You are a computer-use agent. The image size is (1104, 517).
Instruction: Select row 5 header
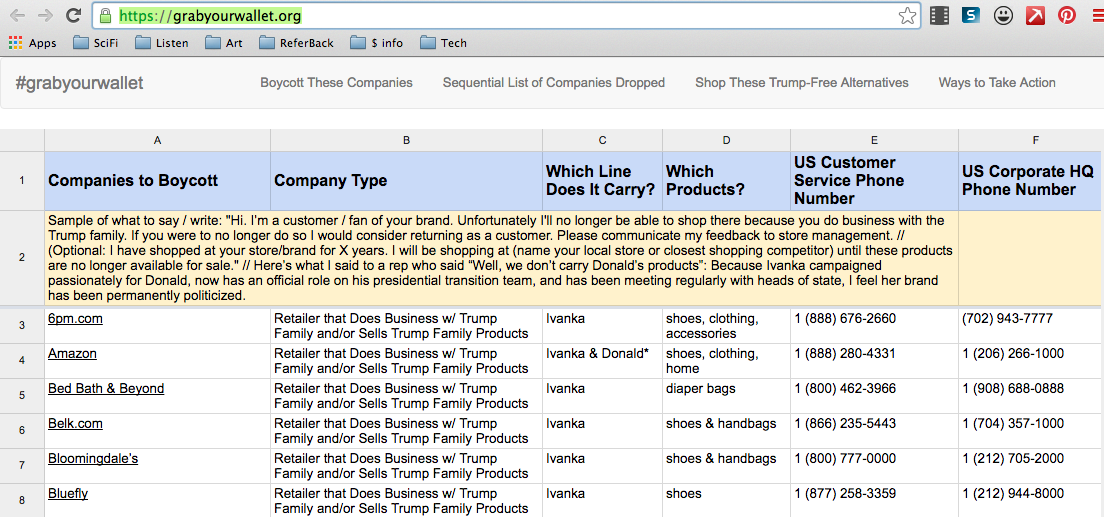(22, 396)
